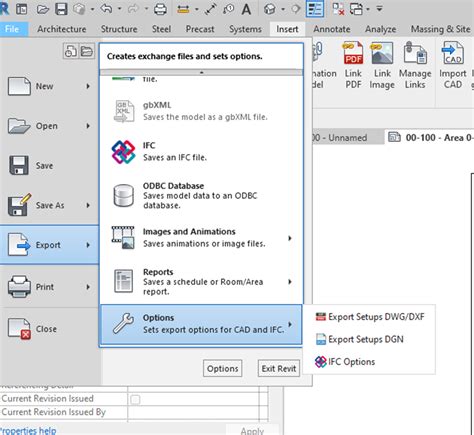
Task: Click Close in the File menu
Action: (x=49, y=329)
